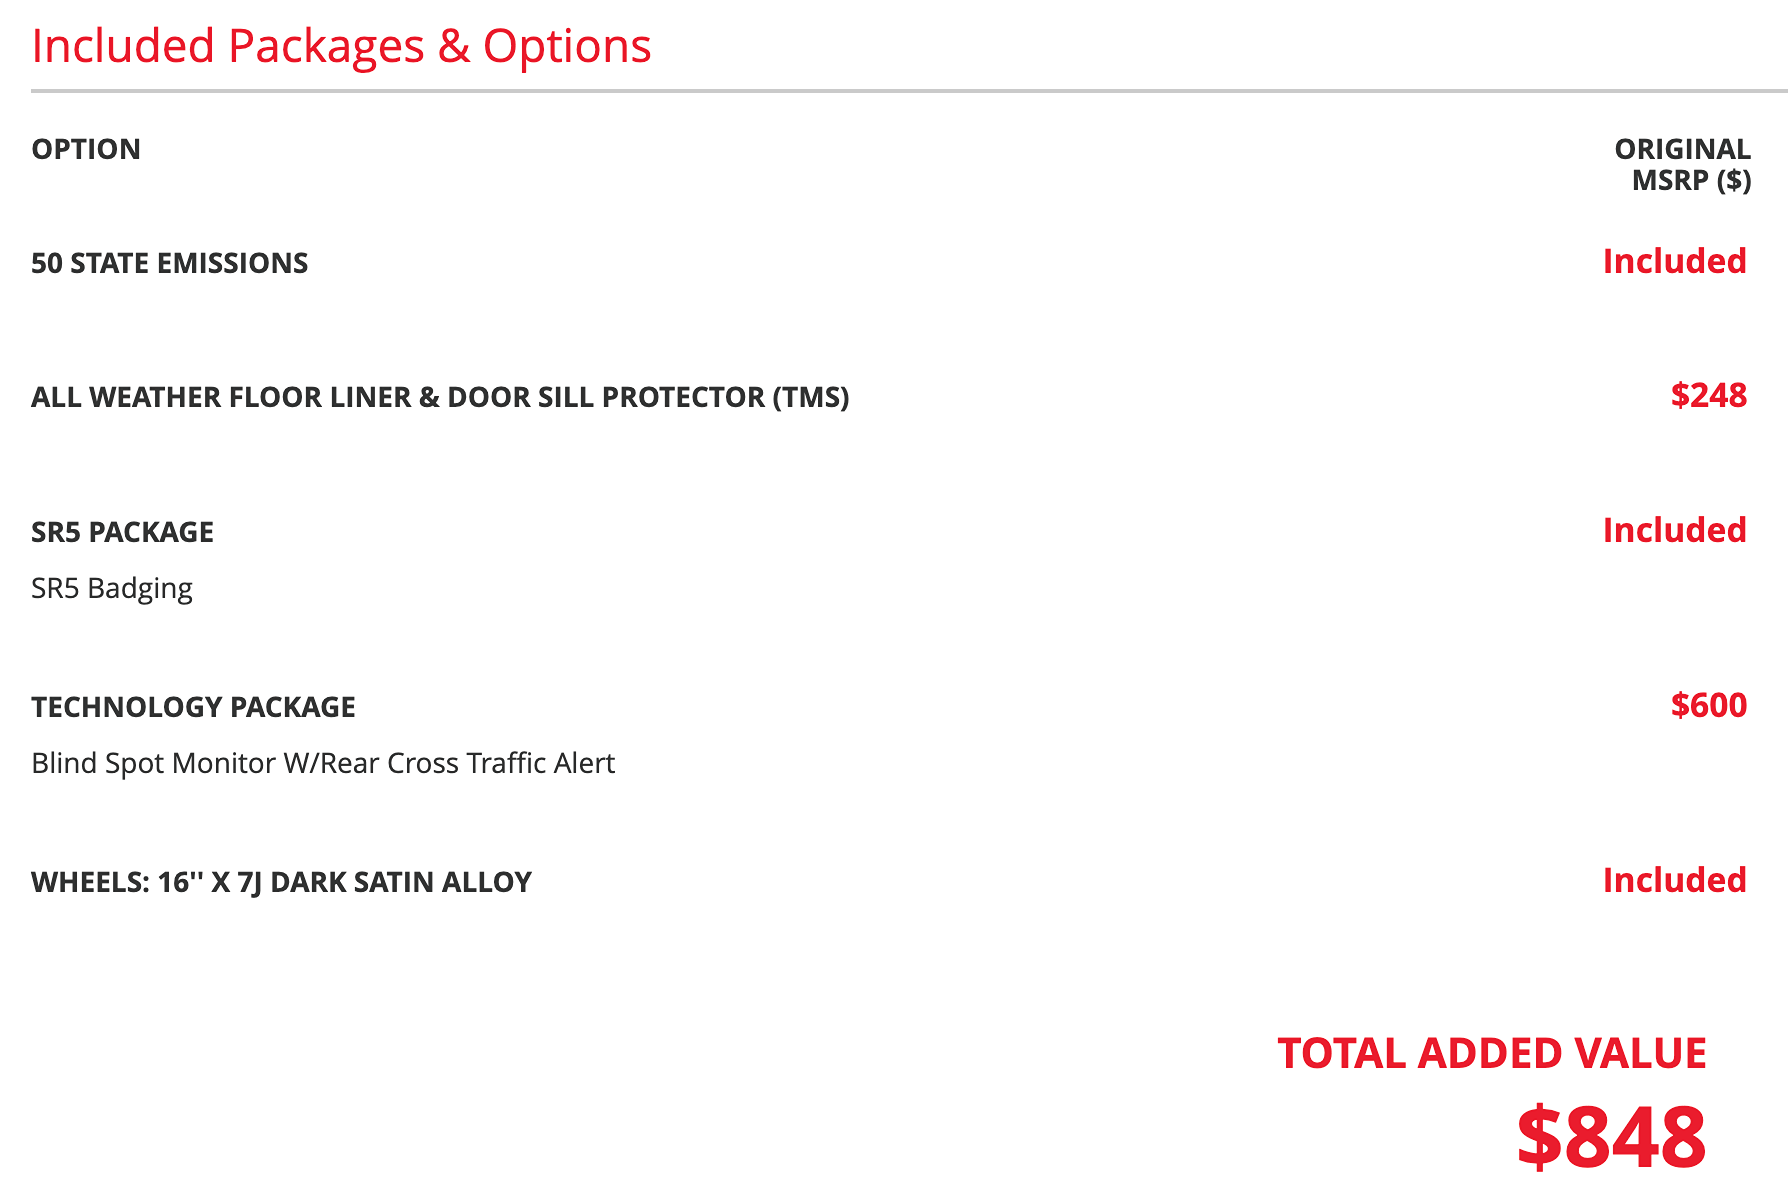Screen dimensions: 1788x1192
Task: Click Blind Spot Monitor W/Rear Cross Traffic Alert
Action: coord(323,763)
